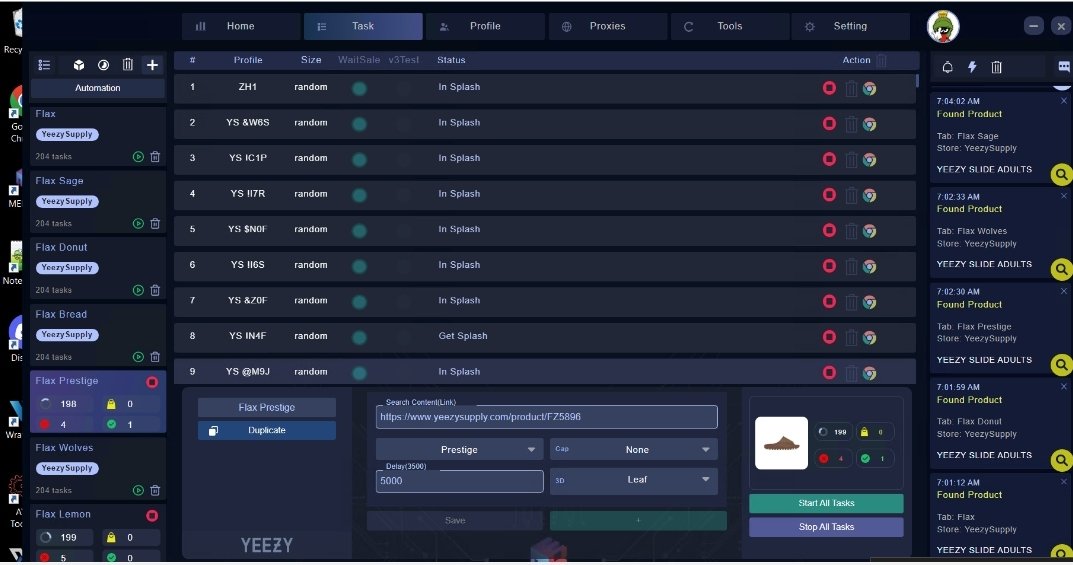Click the Flax Prestige name field
Screen dimensions: 1073x565
pos(267,407)
